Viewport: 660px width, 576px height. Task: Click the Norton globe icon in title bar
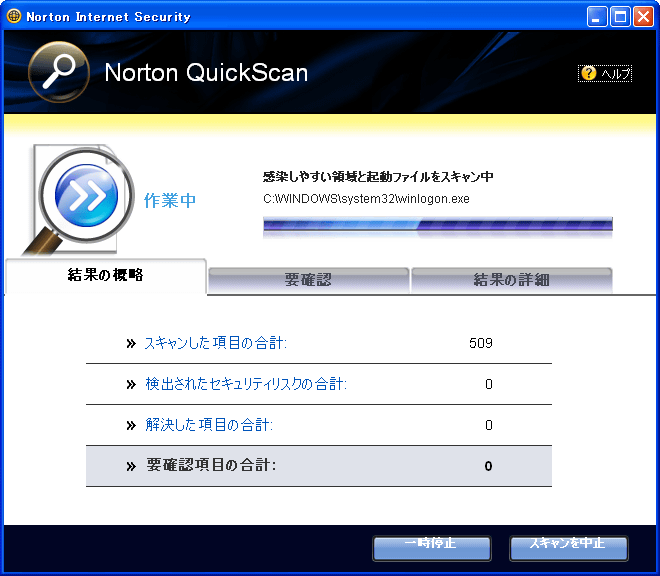[13, 16]
